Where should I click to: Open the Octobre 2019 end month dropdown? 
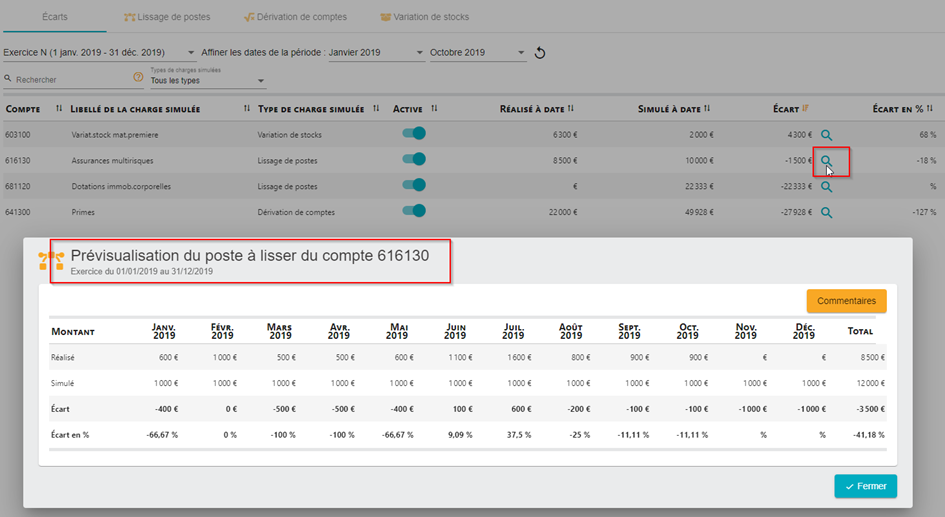tap(521, 53)
